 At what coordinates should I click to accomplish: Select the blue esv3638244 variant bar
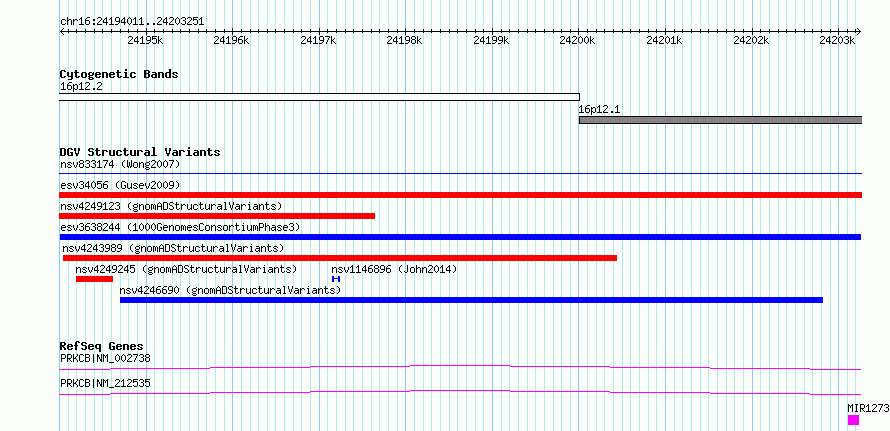point(461,237)
